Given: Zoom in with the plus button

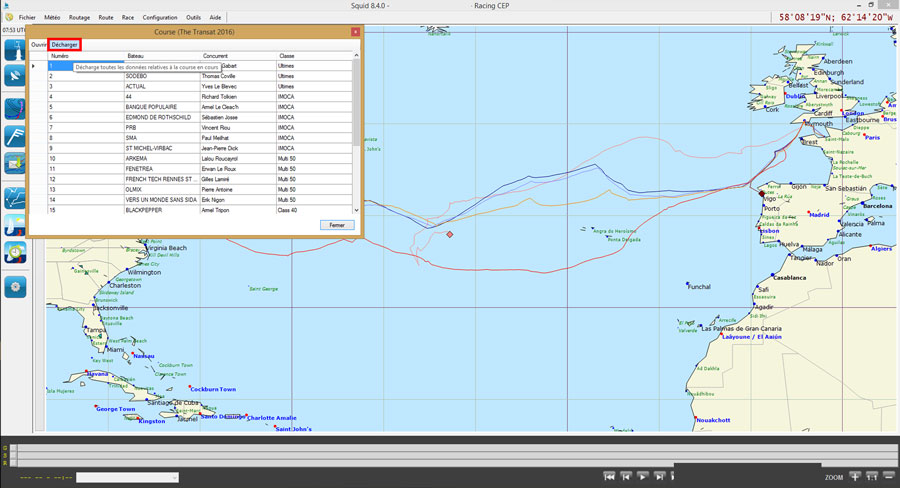Looking at the screenshot, I should coord(855,477).
